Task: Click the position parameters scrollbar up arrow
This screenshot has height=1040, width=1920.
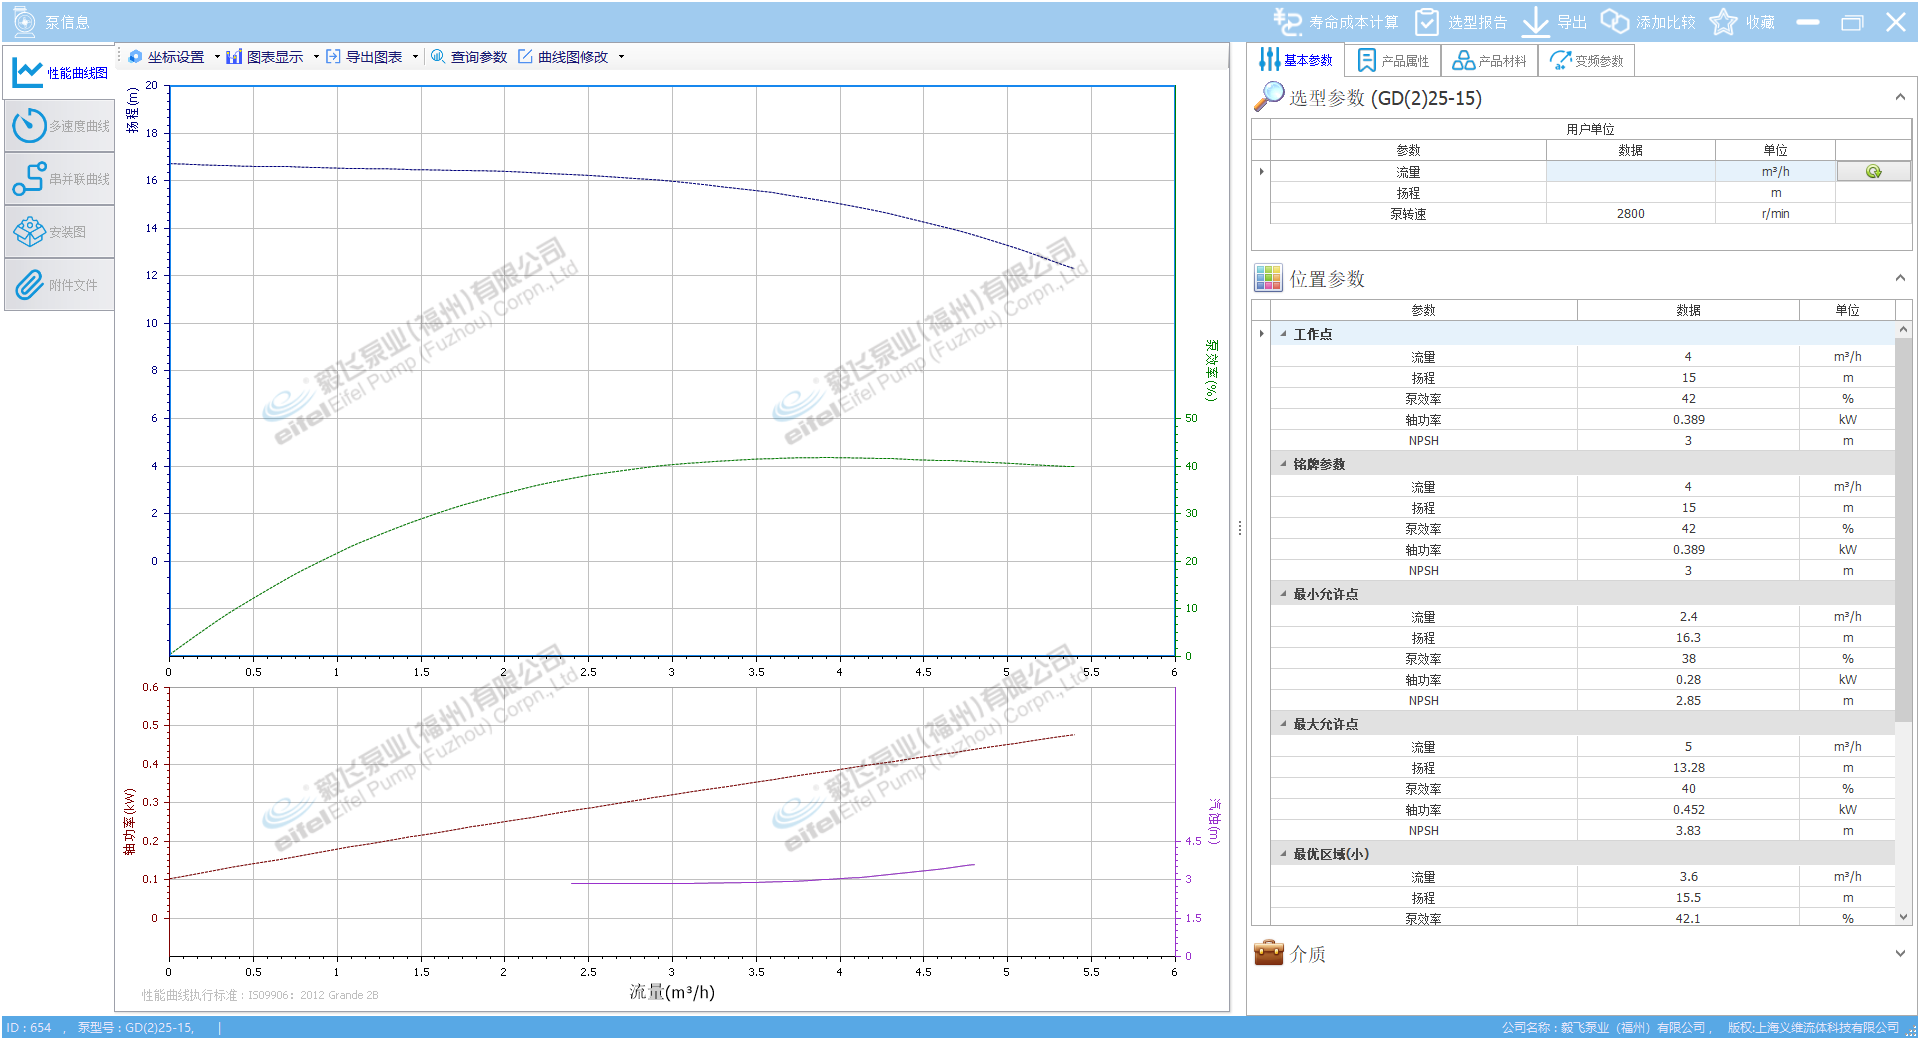Action: [1903, 329]
